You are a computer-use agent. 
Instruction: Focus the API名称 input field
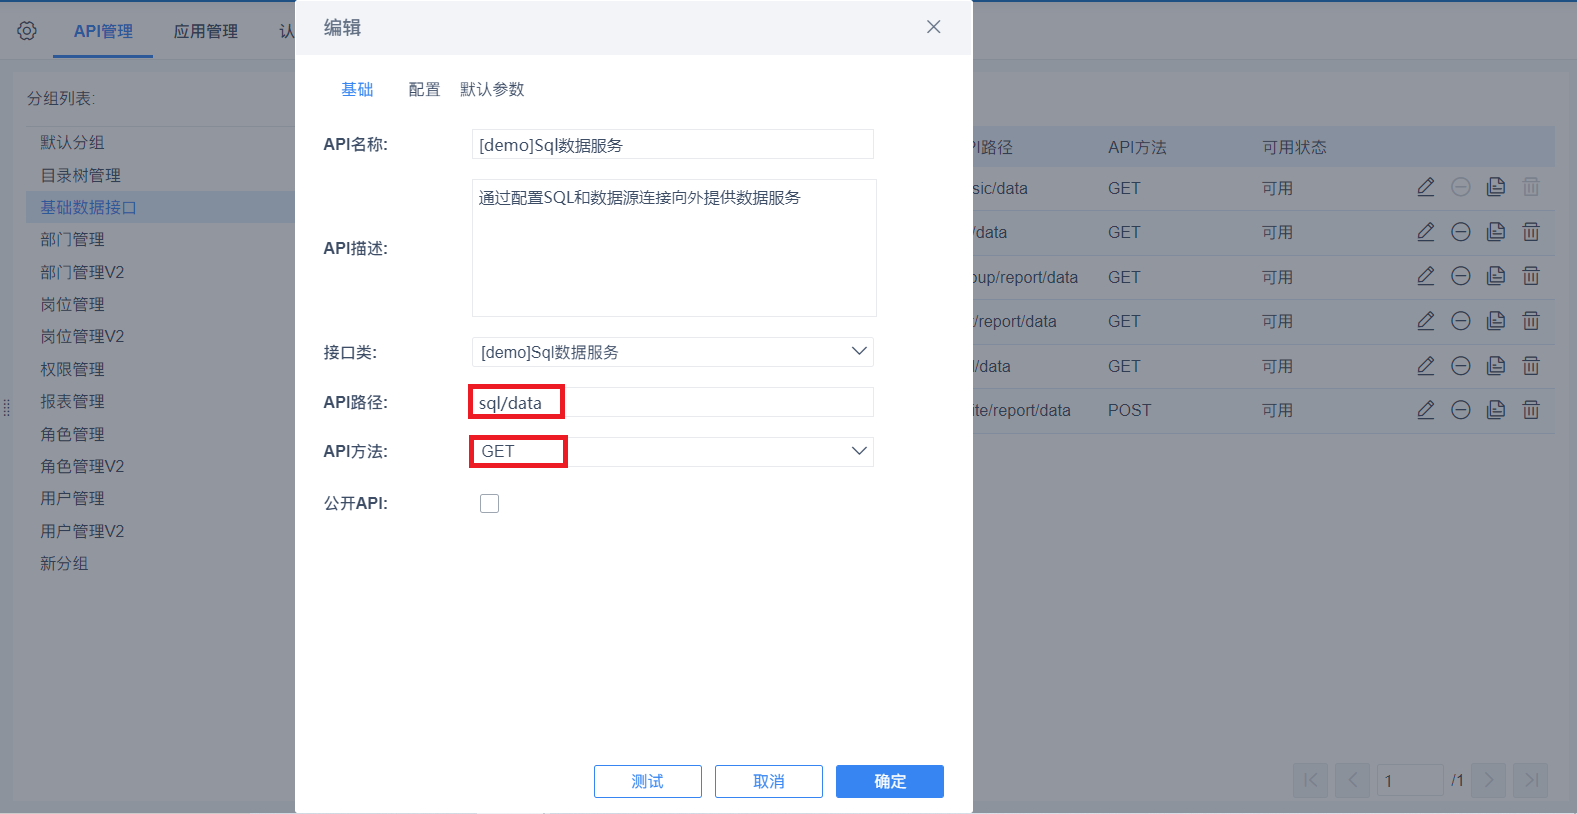click(x=672, y=144)
